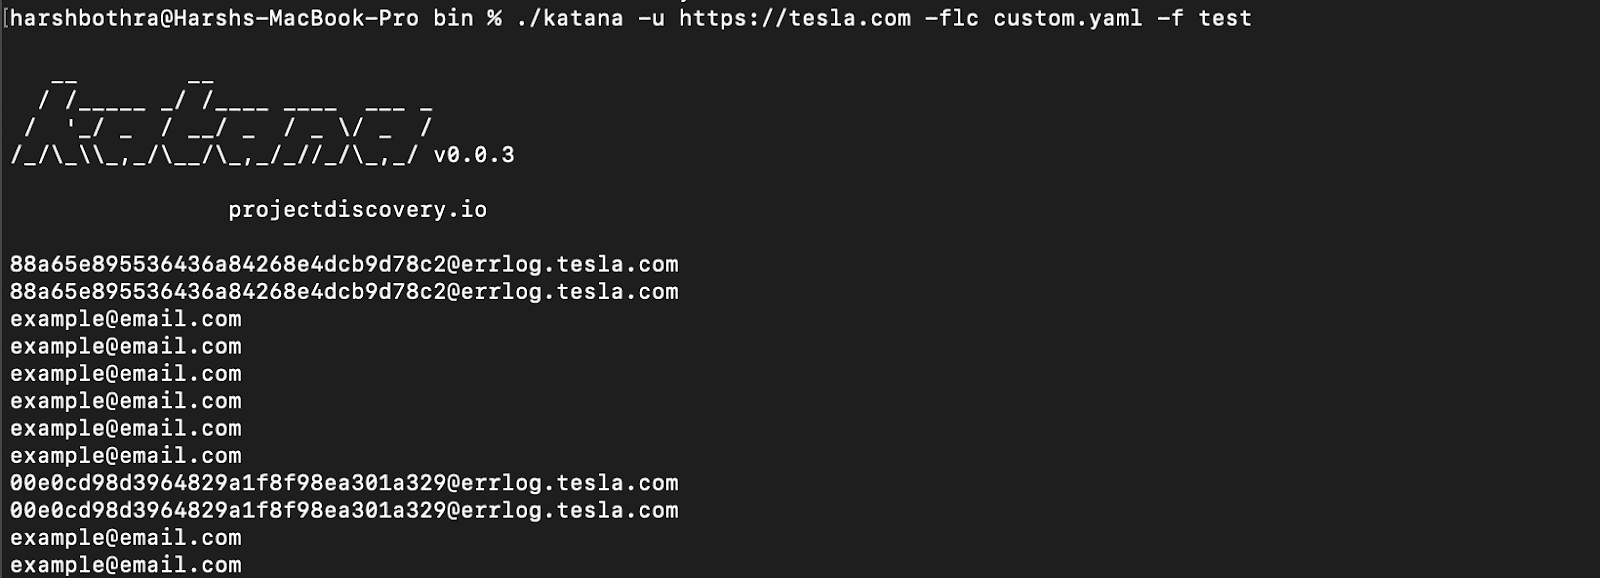Click the % prompt symbol

(494, 18)
